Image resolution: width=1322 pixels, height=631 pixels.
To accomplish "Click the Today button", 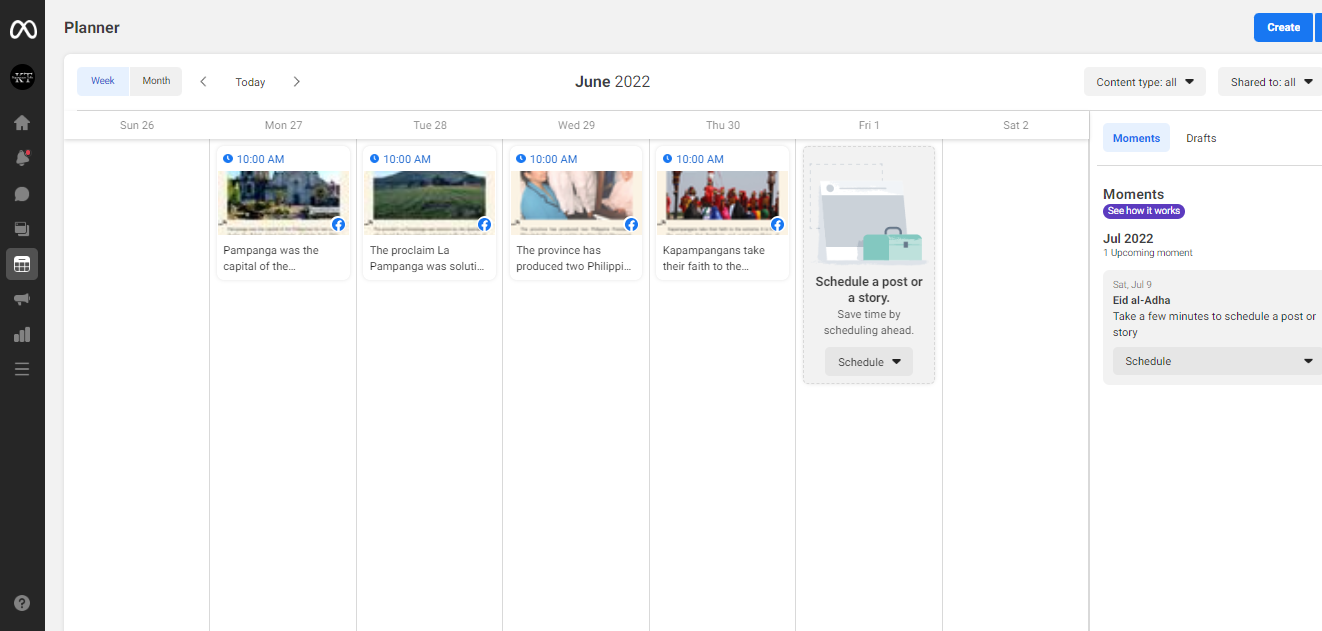I will [x=250, y=82].
